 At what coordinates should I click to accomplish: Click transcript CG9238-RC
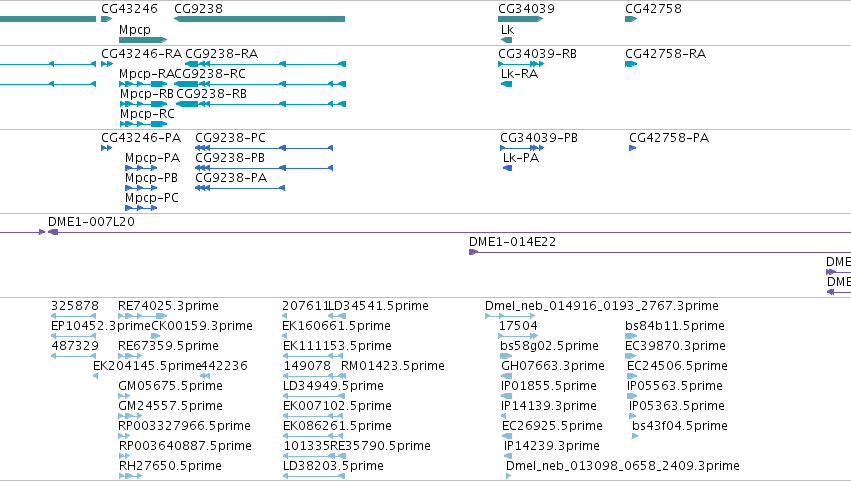coord(210,74)
